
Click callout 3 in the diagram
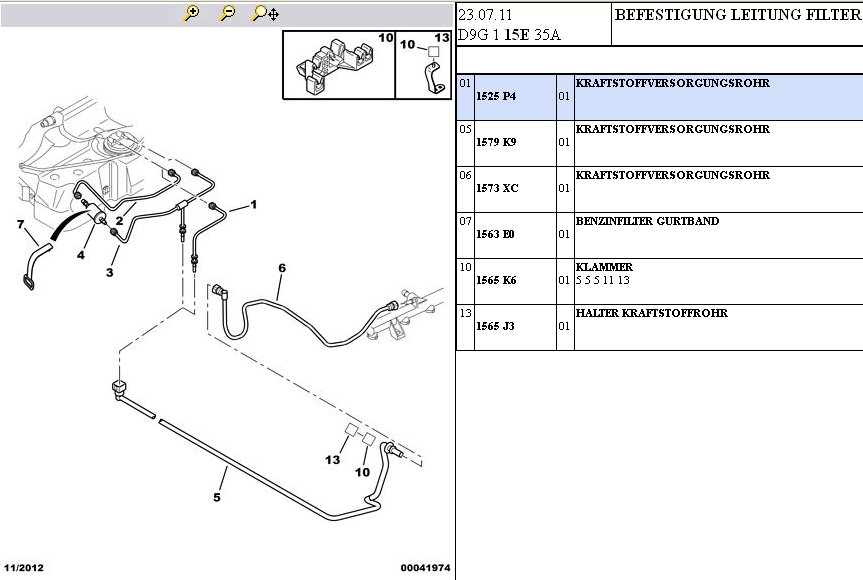[x=110, y=272]
